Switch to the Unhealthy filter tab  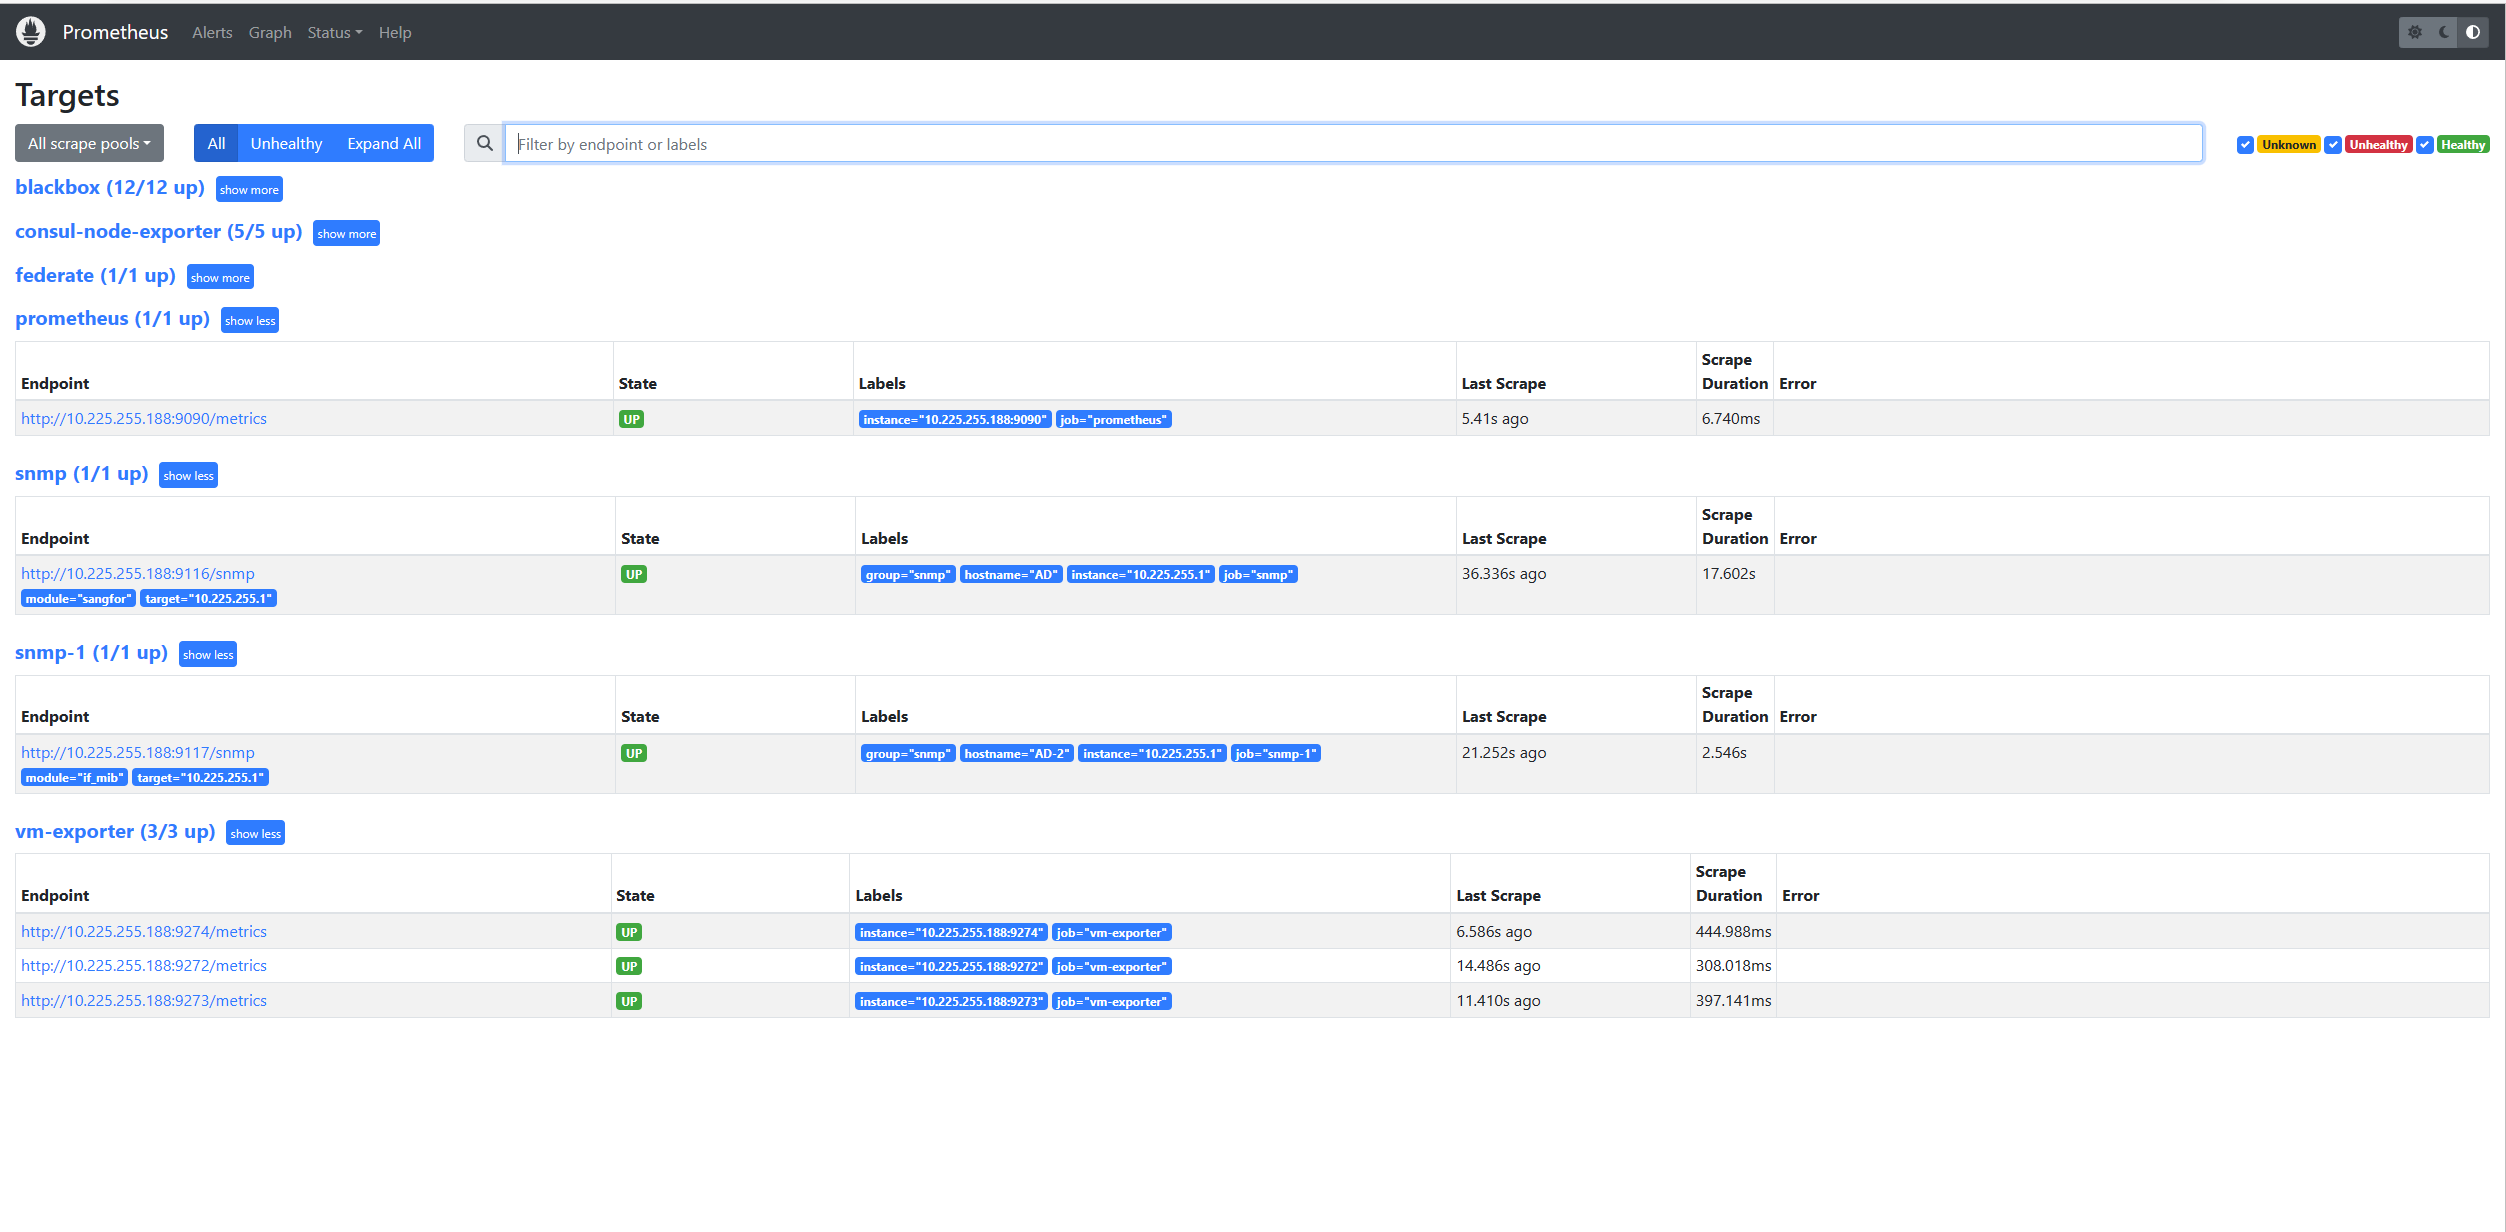click(x=286, y=143)
